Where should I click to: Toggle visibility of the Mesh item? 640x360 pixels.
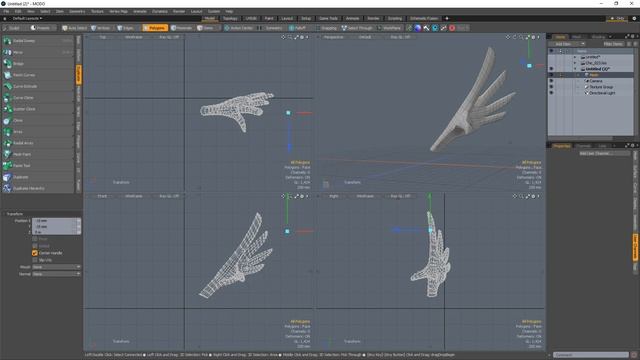coord(551,75)
